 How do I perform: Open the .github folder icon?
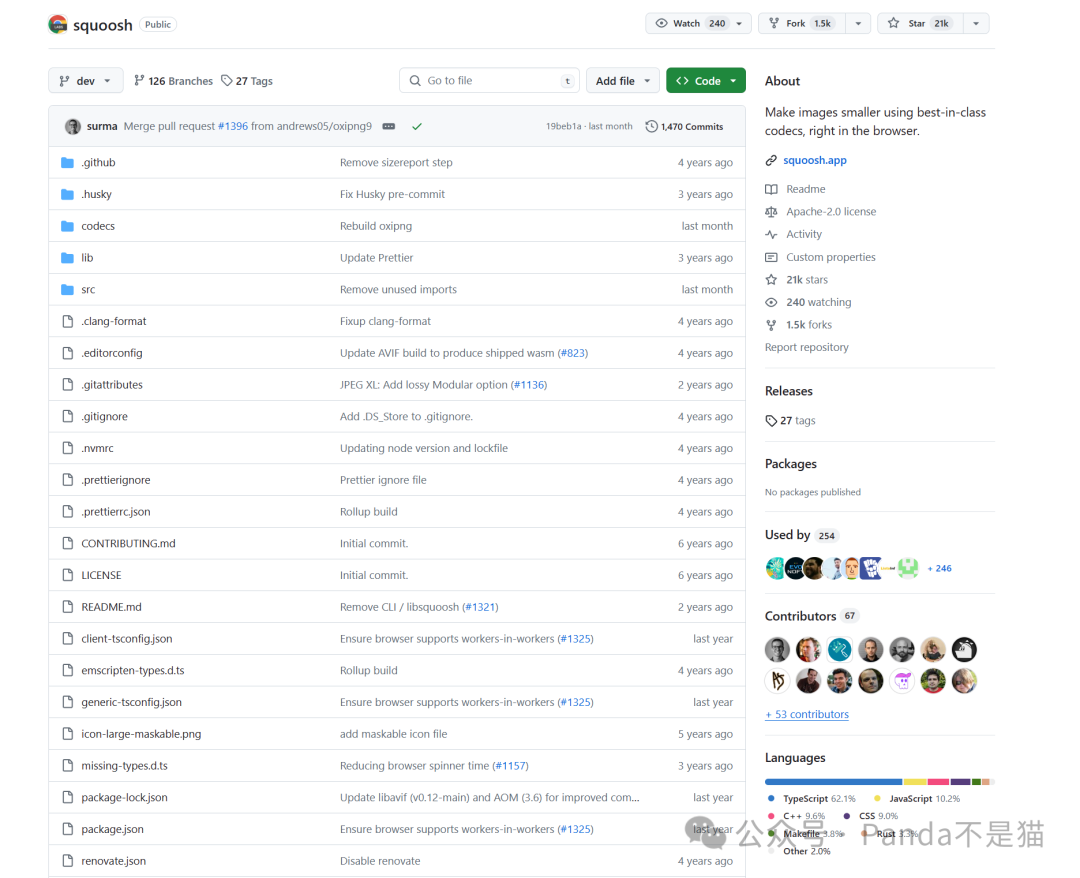click(68, 163)
